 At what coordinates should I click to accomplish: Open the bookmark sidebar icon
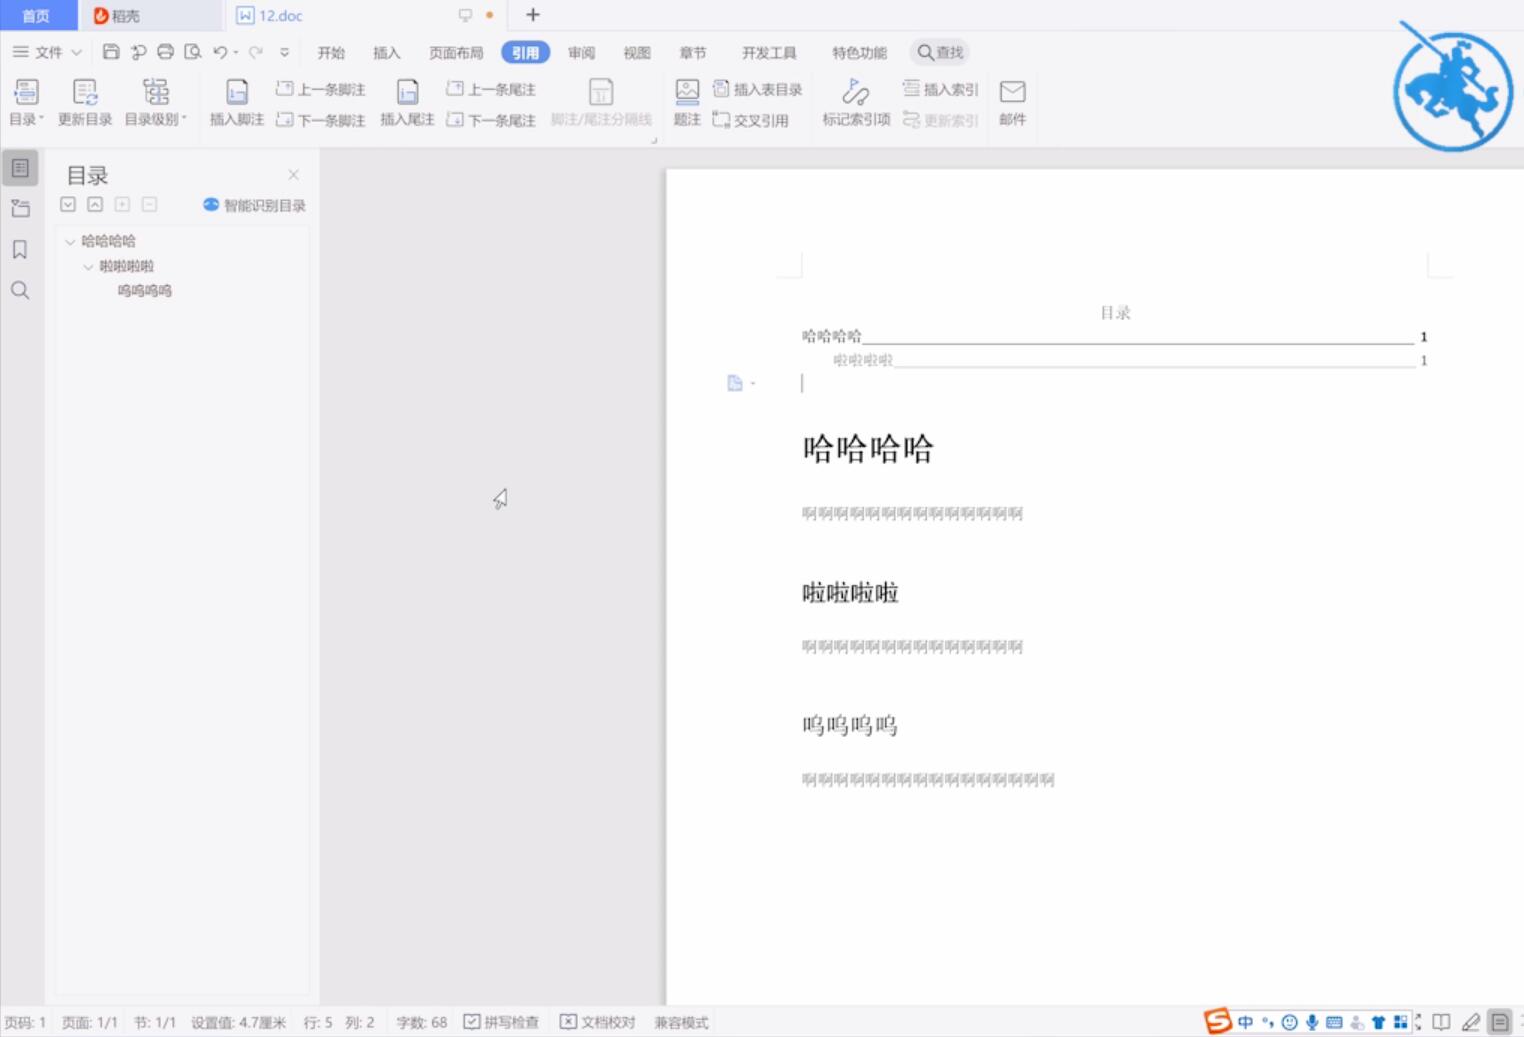(x=20, y=249)
